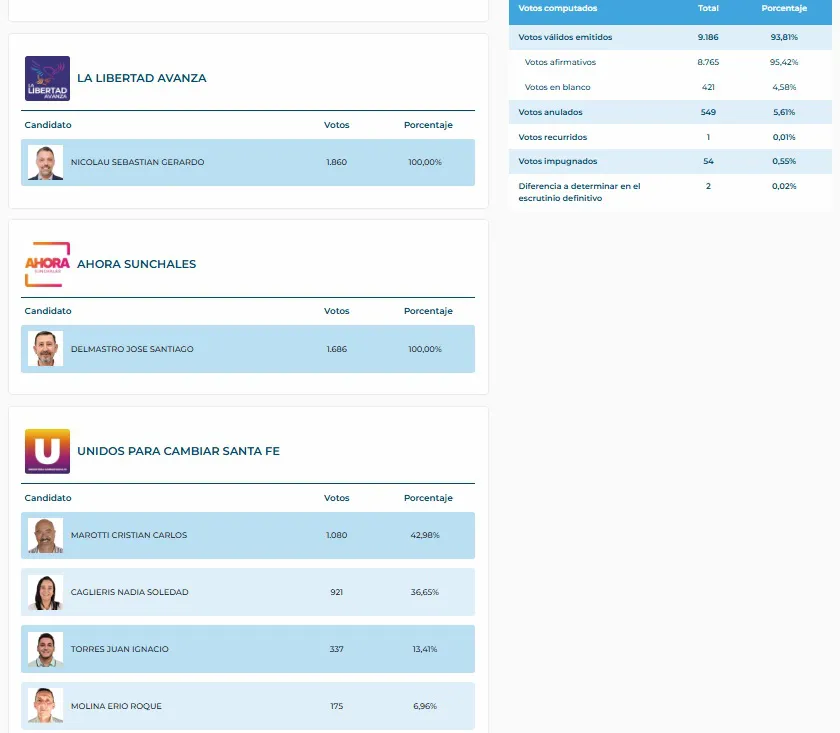
Task: Click the LA LIBERTAD AVANZA party title
Action: click(x=141, y=78)
